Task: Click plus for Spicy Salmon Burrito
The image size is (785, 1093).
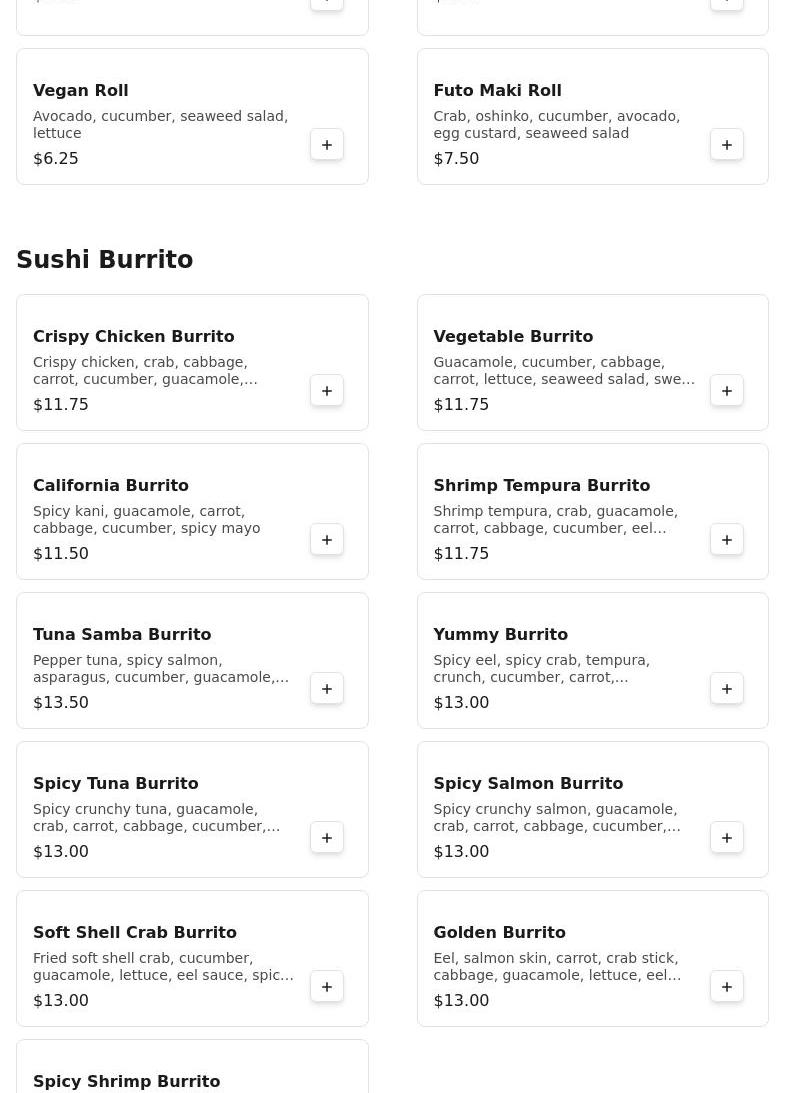Action: coord(727,838)
